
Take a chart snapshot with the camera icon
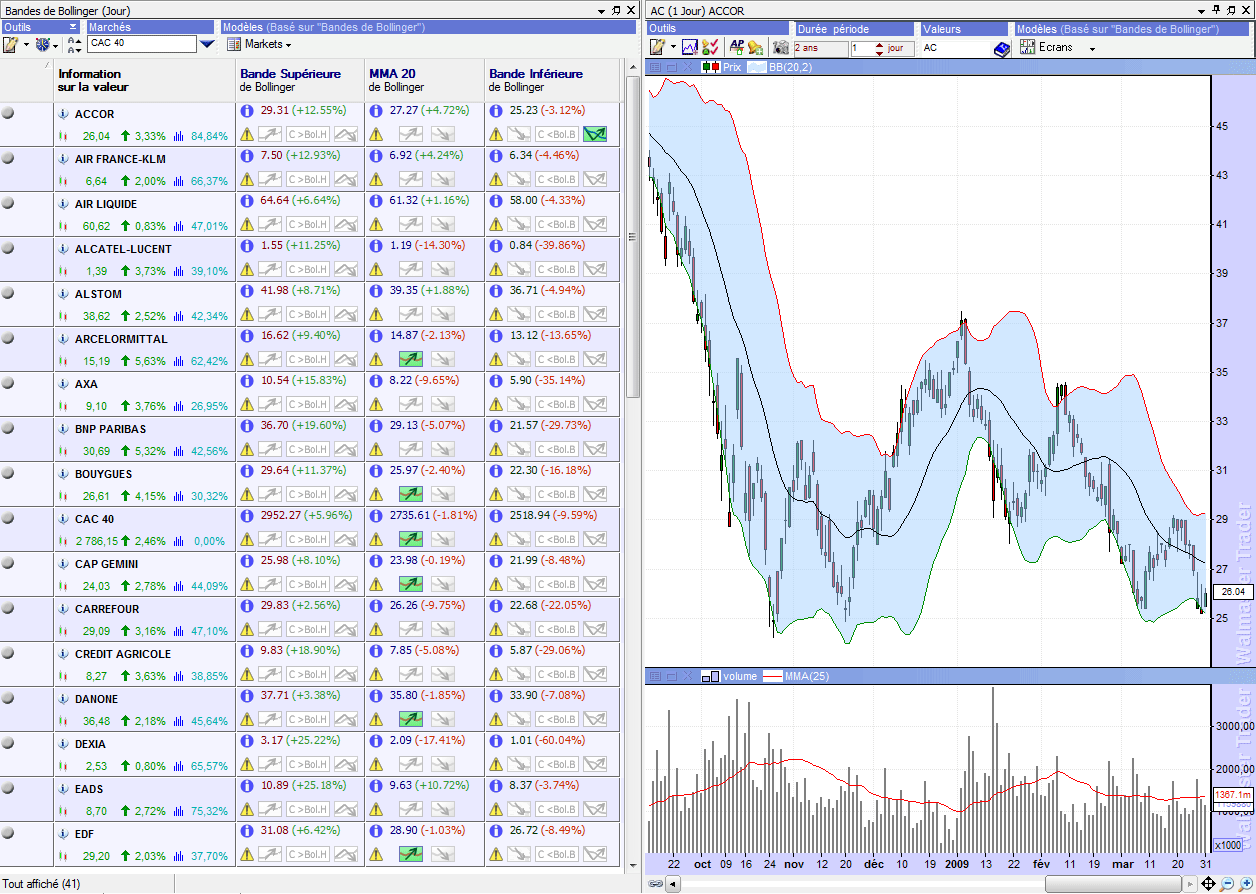click(x=781, y=47)
